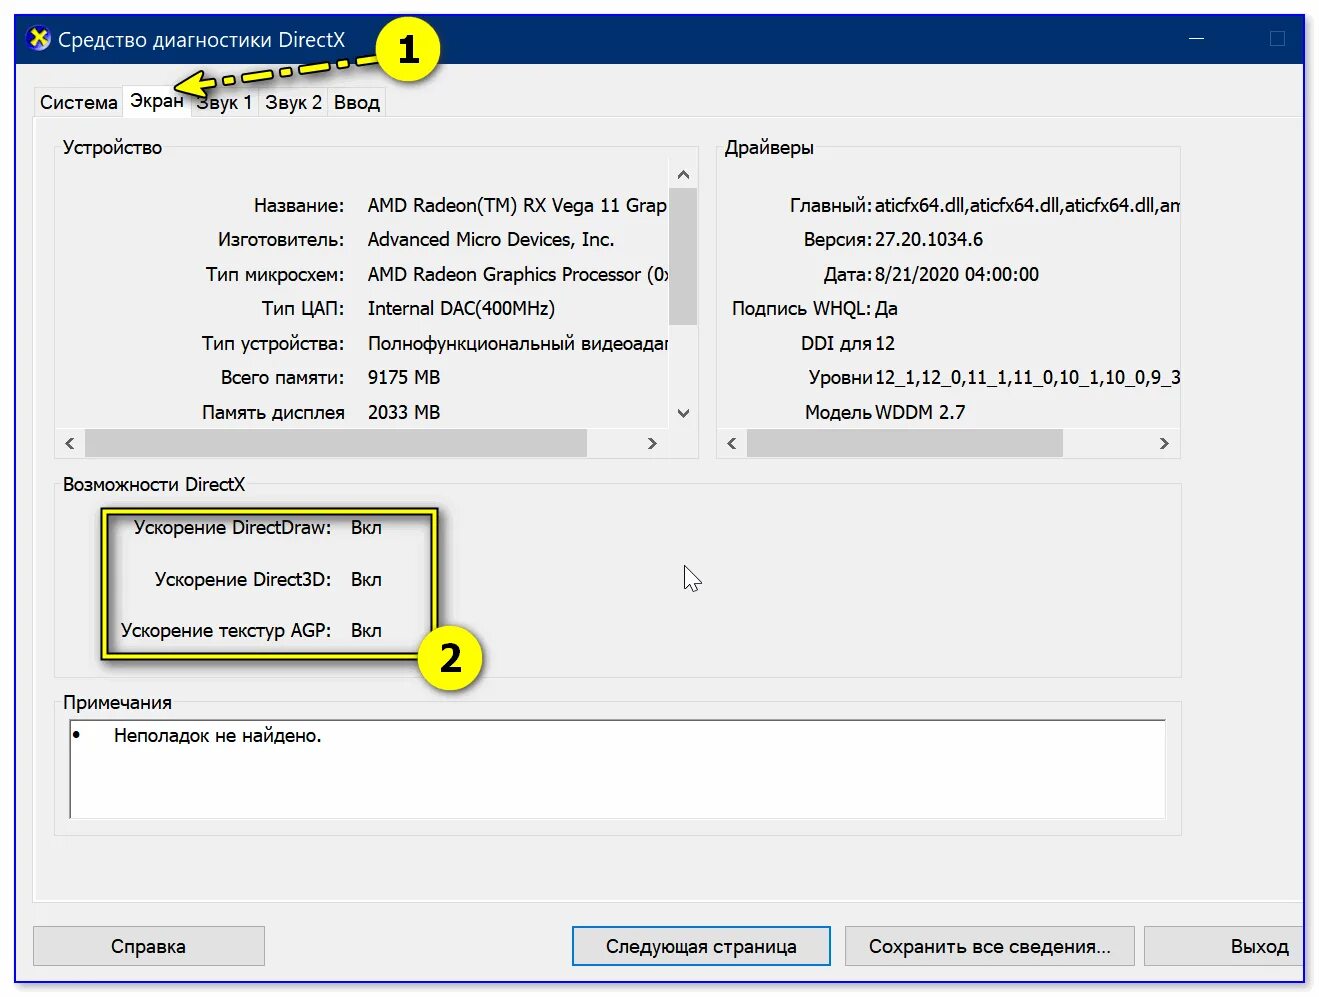The image size is (1319, 997).
Task: Click the Примечания notes text box
Action: tap(617, 769)
